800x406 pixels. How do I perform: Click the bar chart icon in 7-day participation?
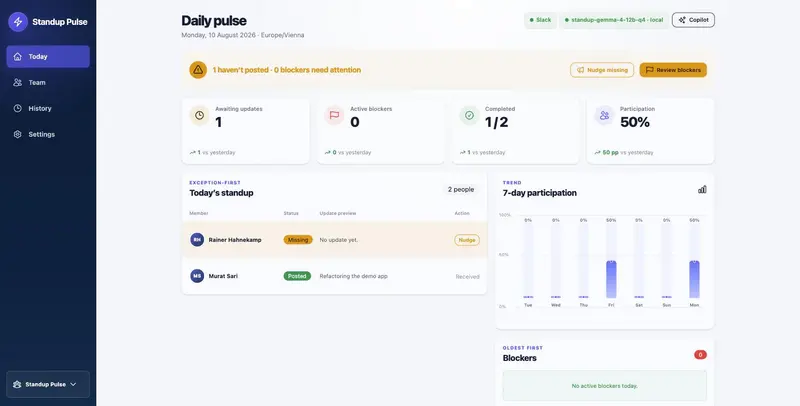tap(702, 189)
